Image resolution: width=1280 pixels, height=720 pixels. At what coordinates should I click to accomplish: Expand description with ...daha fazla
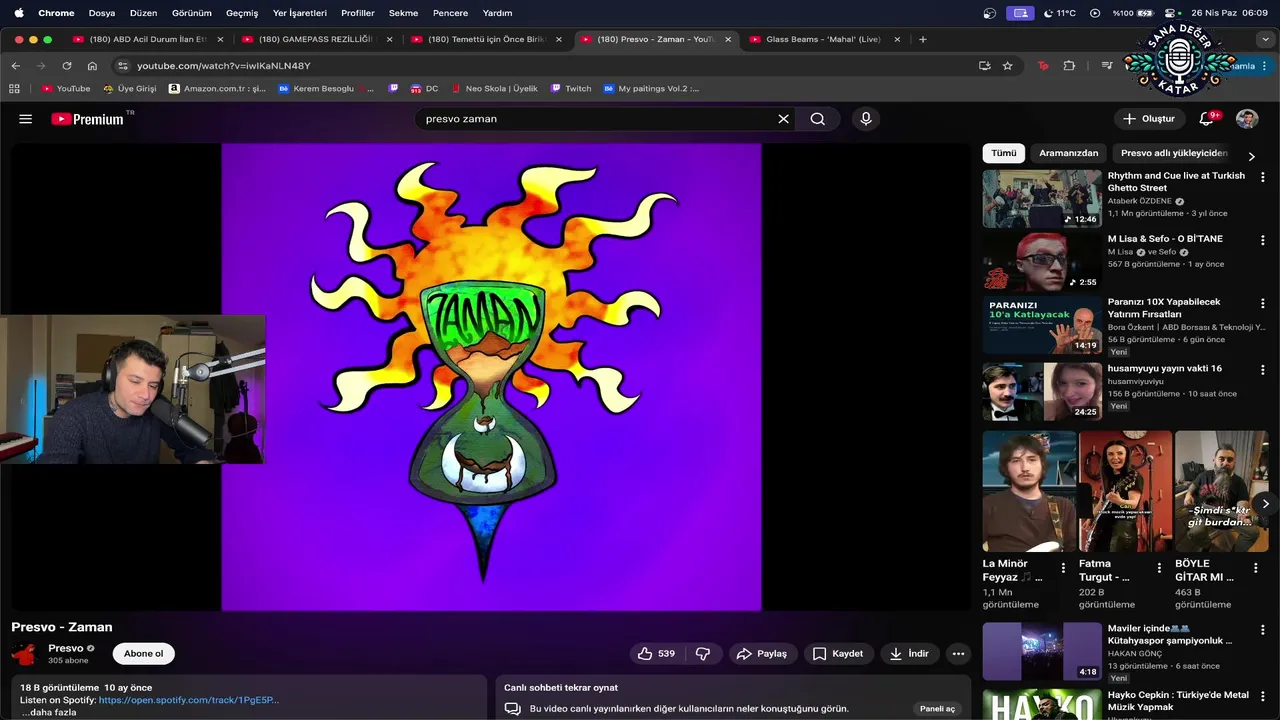coord(49,713)
